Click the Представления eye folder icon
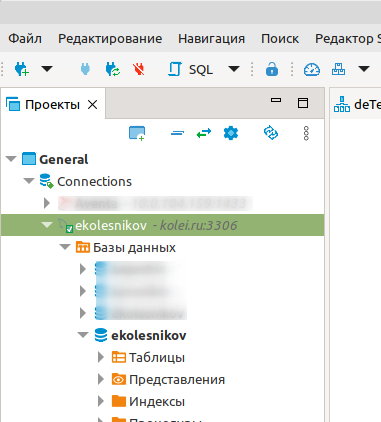 pos(119,379)
